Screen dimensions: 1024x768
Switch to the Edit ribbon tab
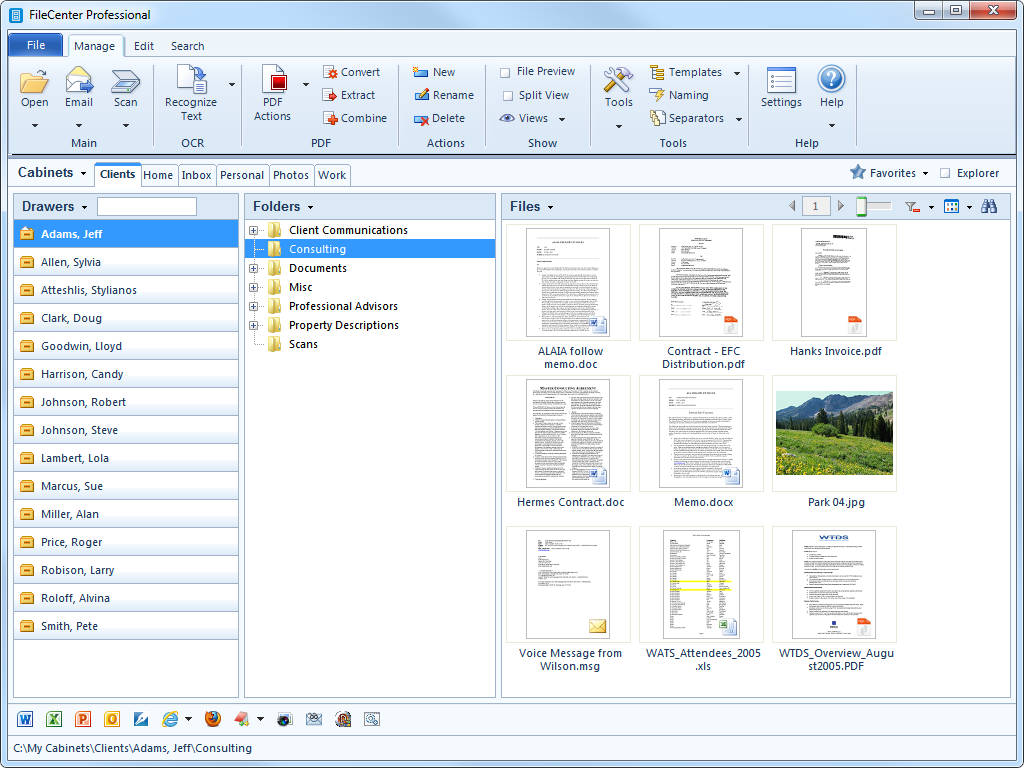(x=144, y=46)
